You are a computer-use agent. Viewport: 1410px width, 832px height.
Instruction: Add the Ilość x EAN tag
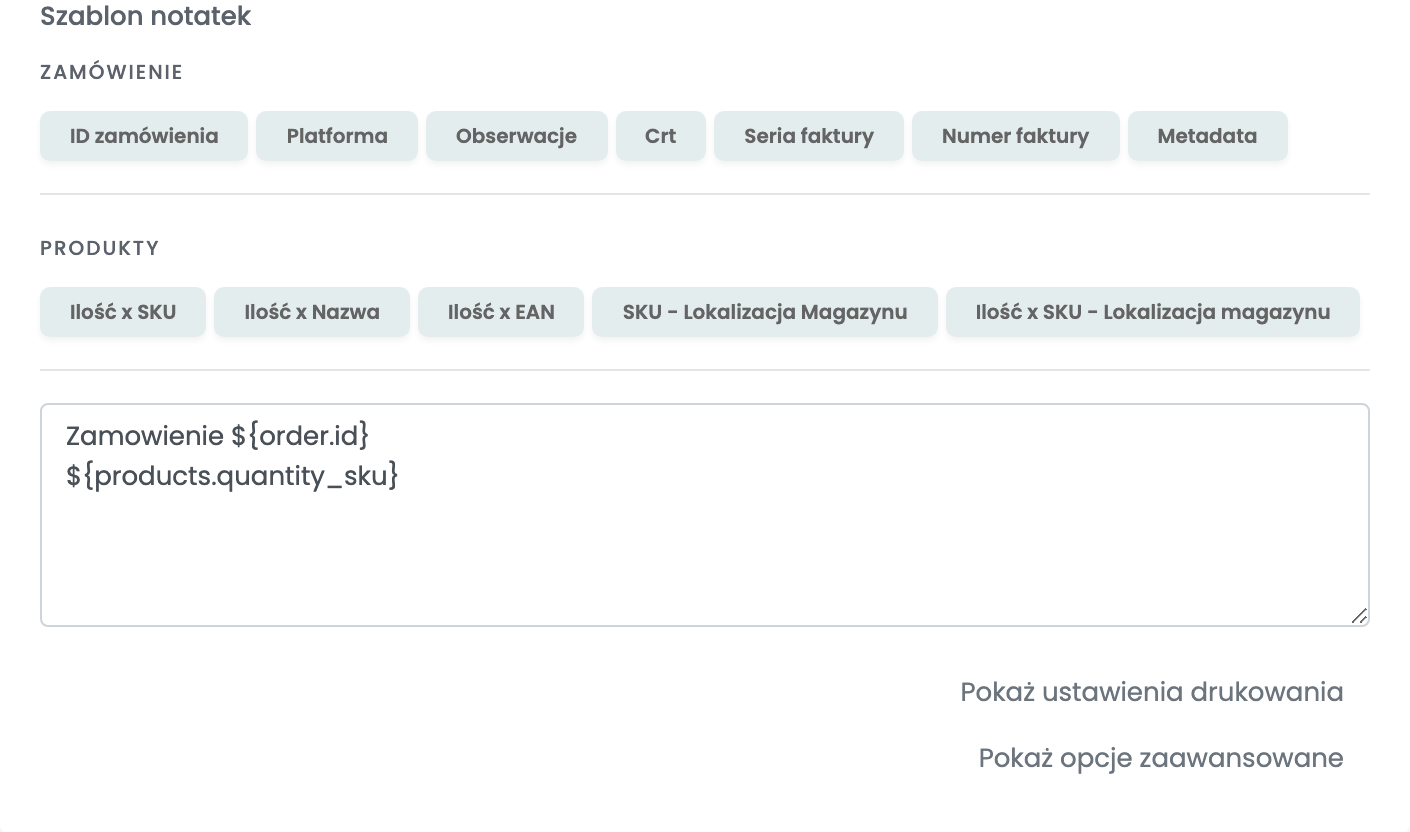501,312
